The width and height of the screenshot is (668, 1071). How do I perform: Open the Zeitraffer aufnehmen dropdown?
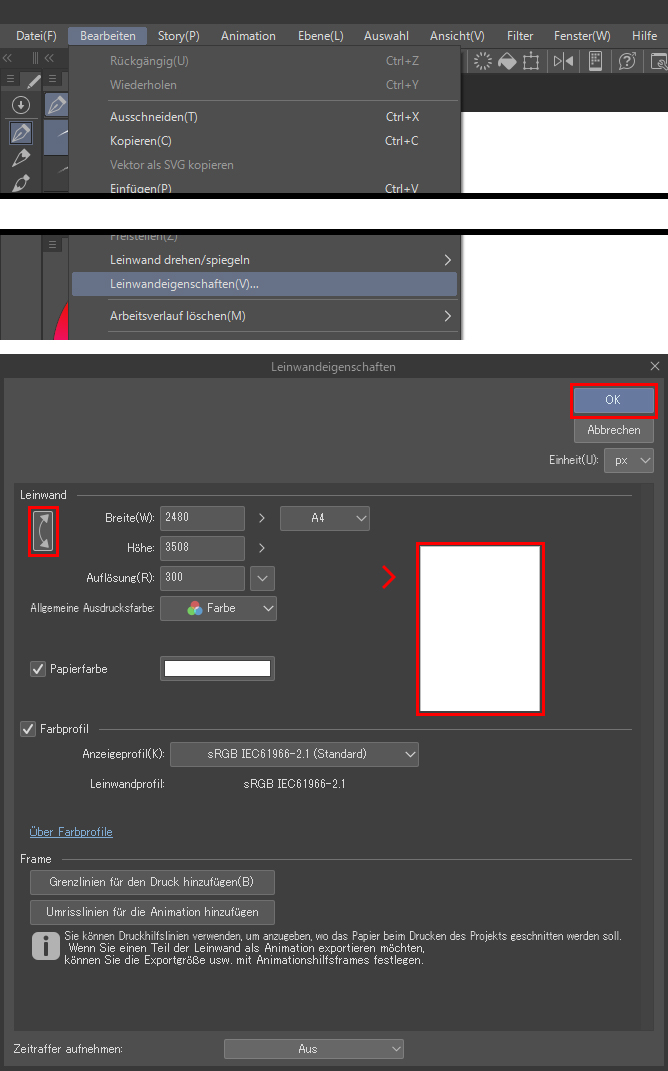pyautogui.click(x=314, y=1048)
